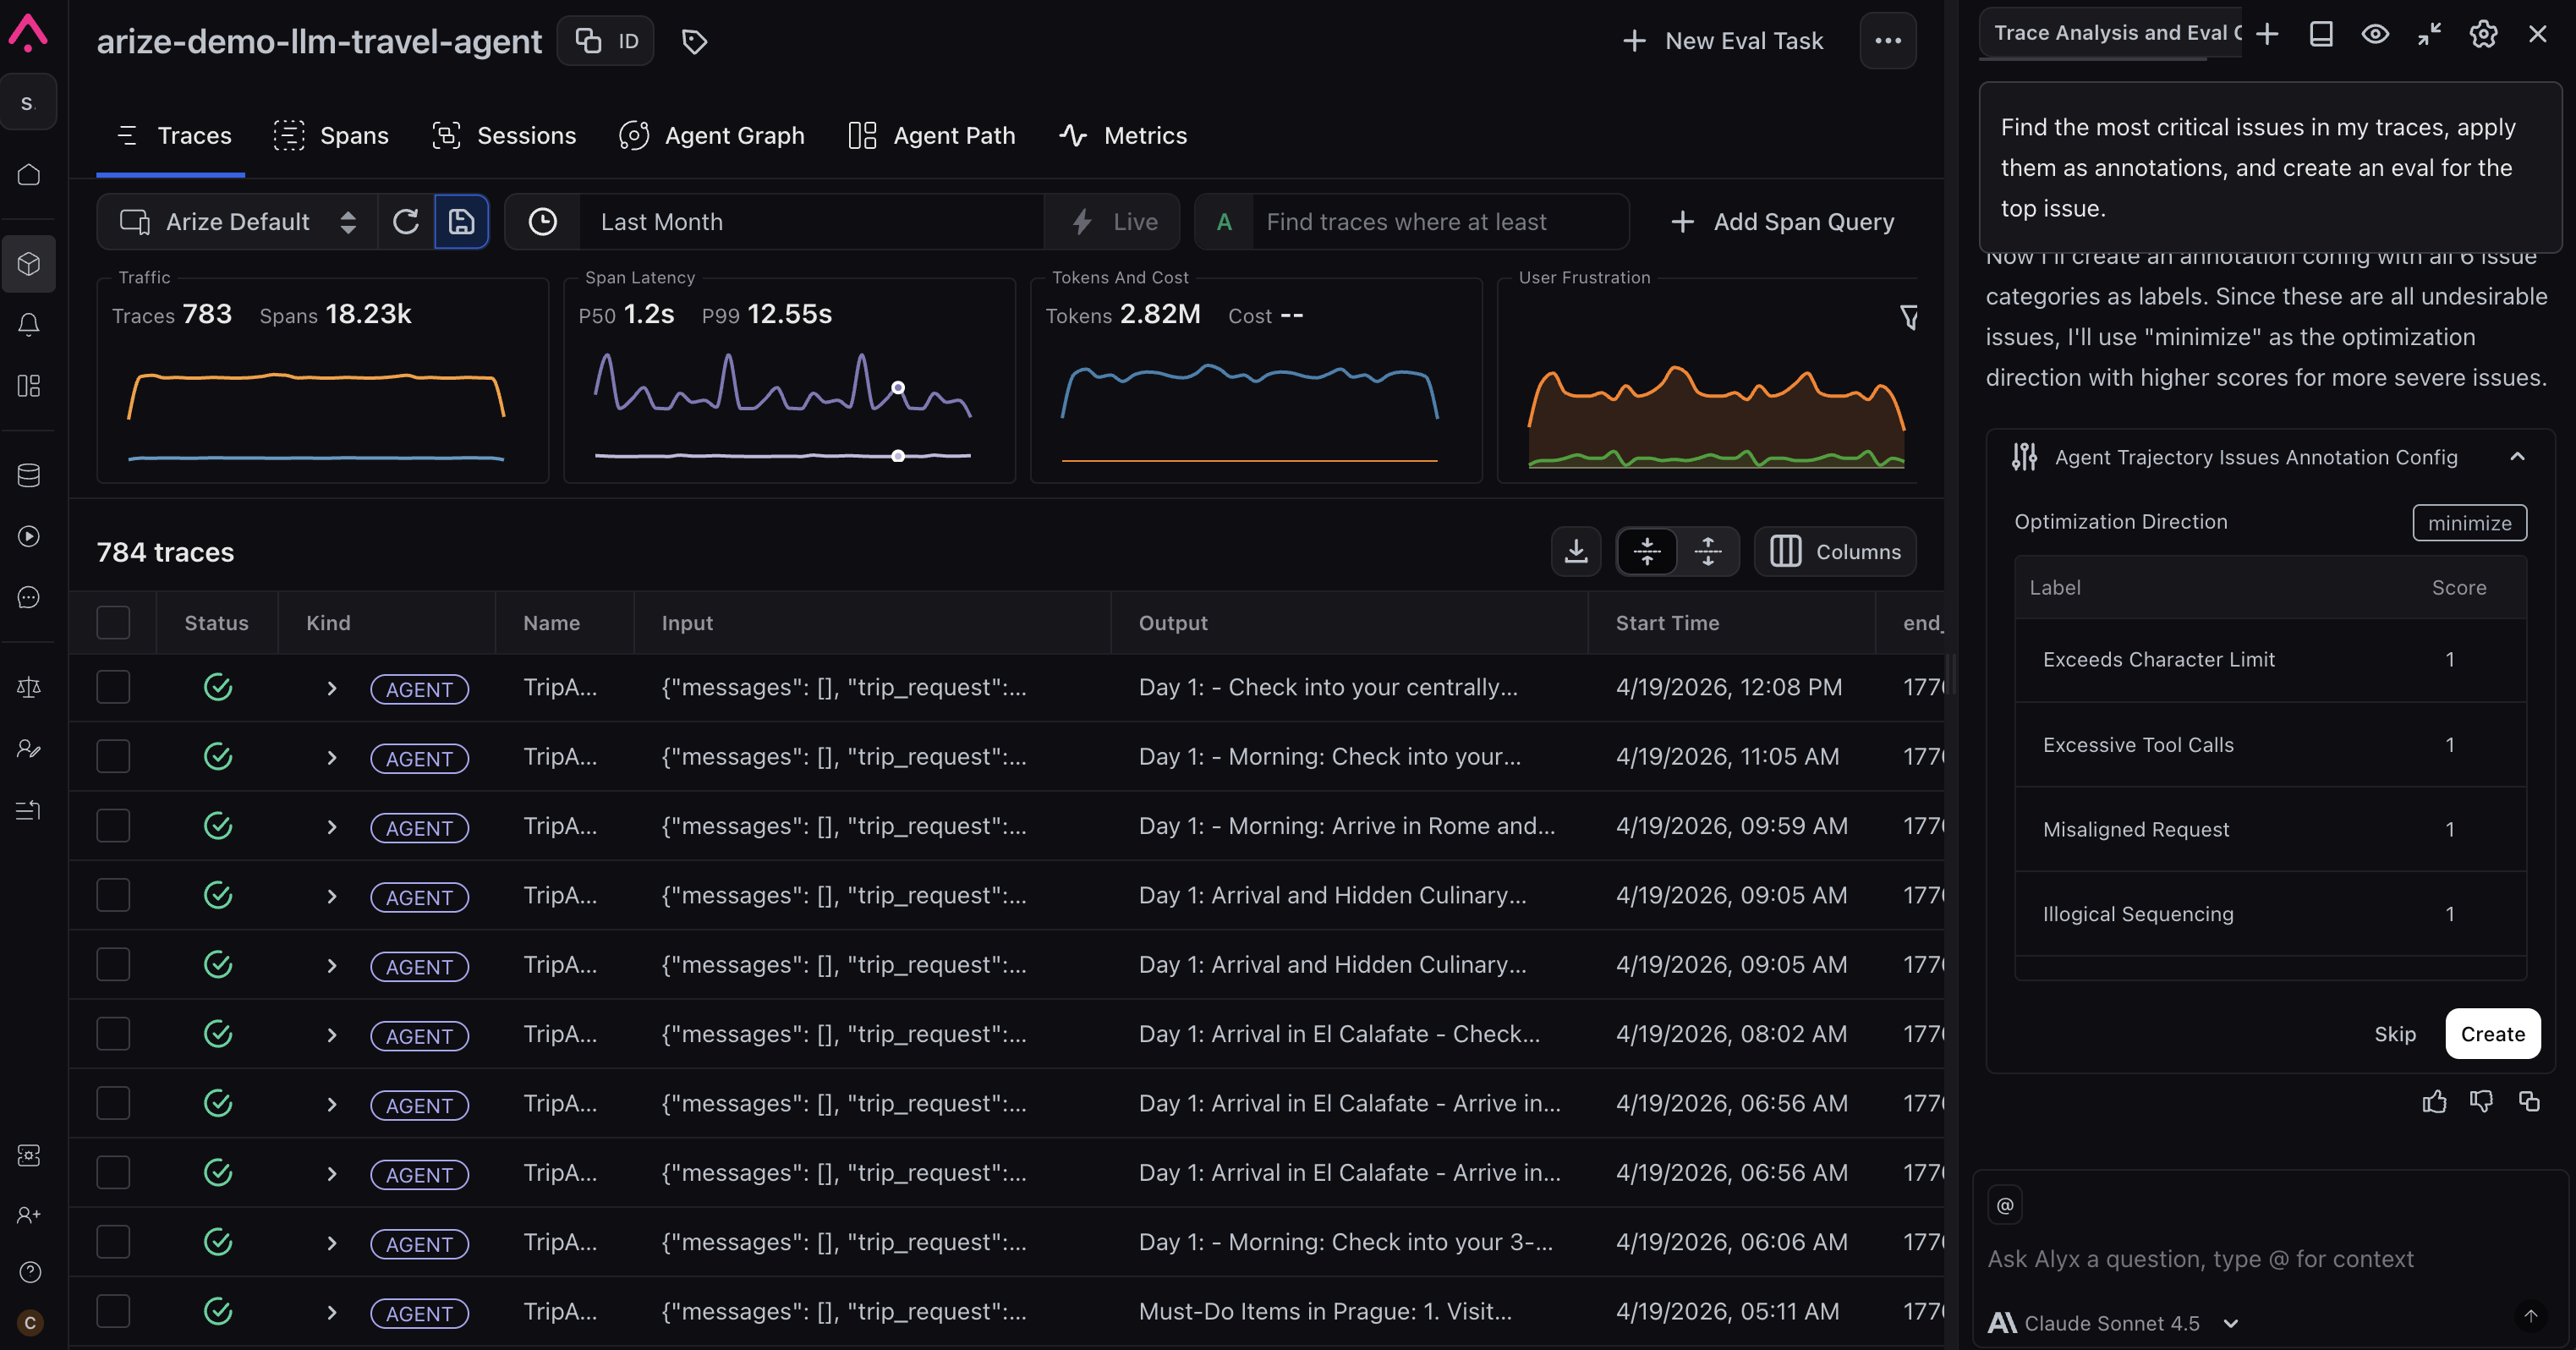Screen dimensions: 2576x1350
Task: Click the @ context button
Action: pos(2005,1205)
